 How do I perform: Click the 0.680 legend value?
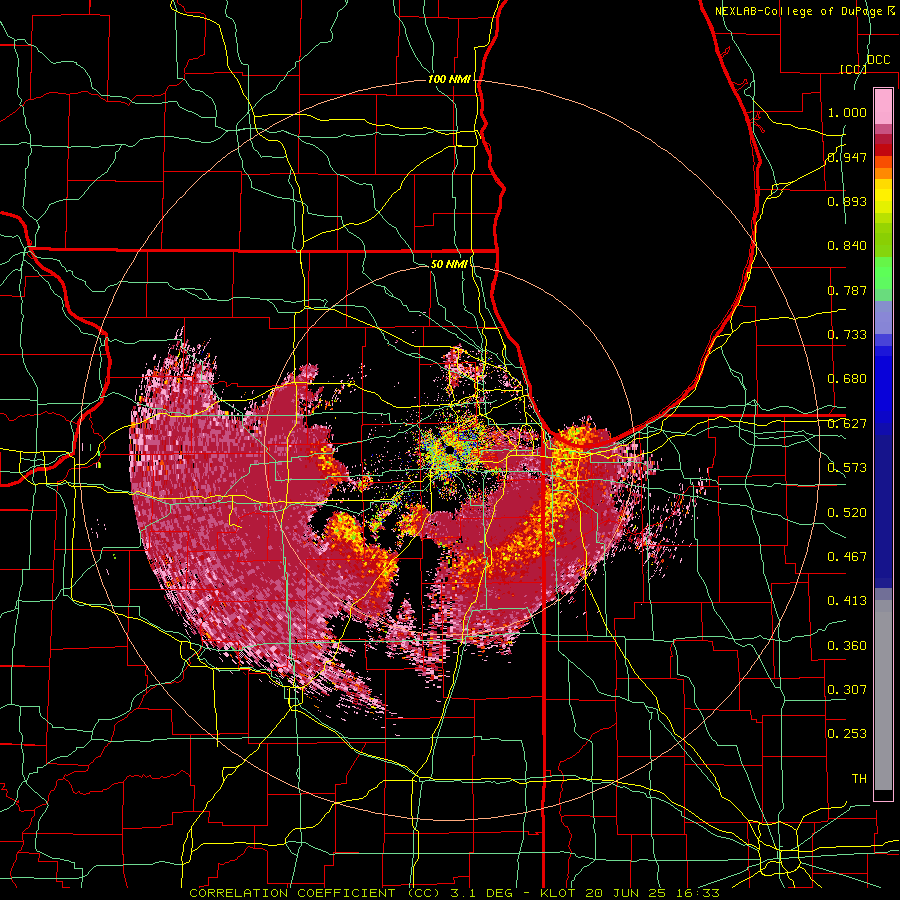tap(847, 378)
